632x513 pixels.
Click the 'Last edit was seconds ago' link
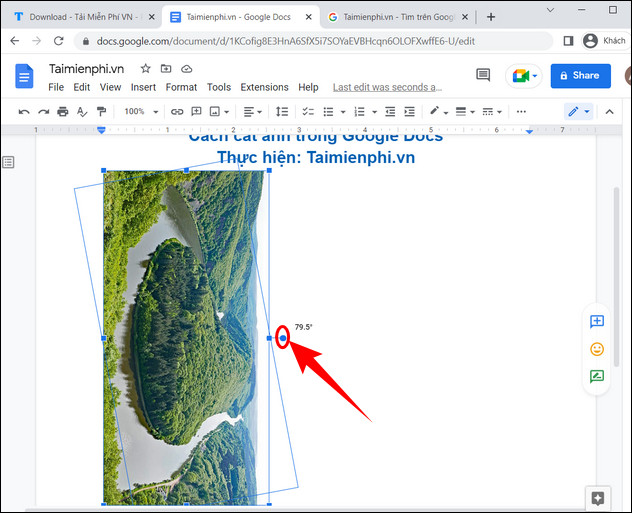[387, 87]
